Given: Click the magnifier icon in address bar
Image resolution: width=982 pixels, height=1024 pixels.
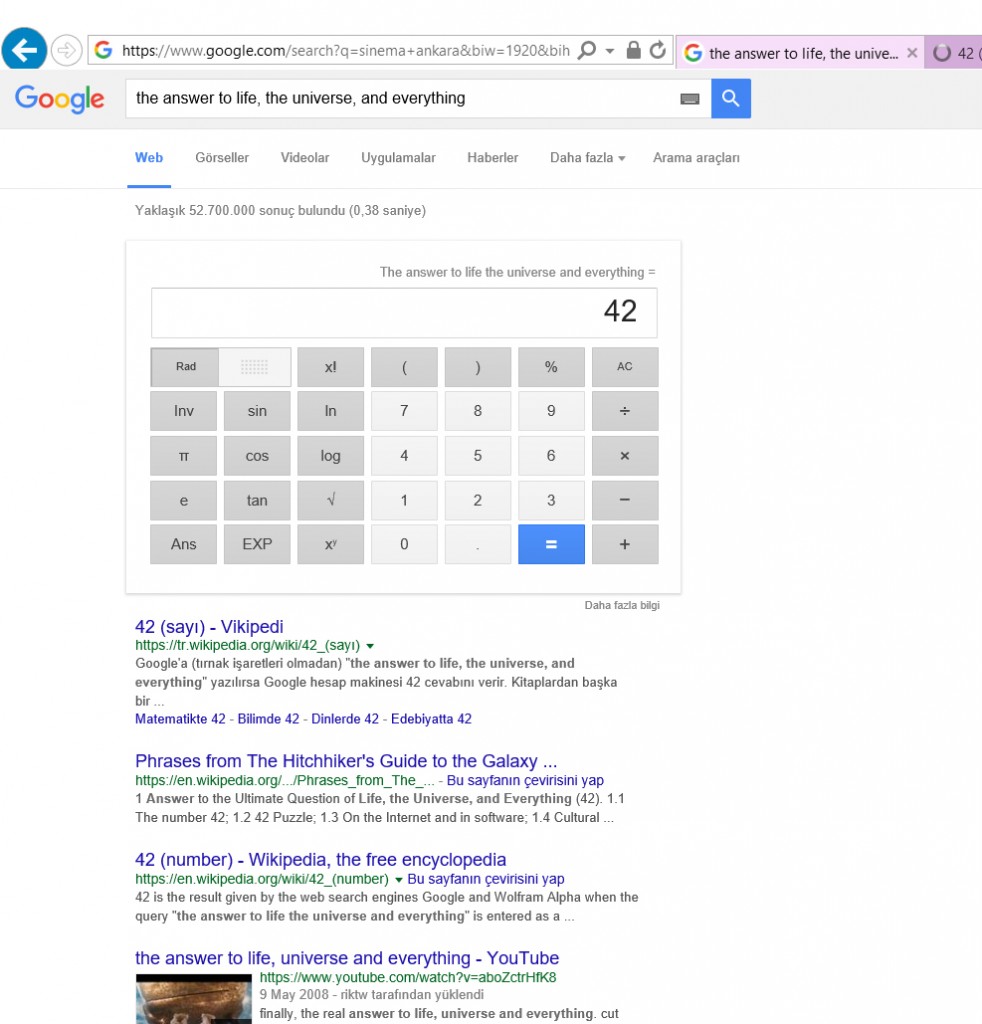Looking at the screenshot, I should pyautogui.click(x=587, y=50).
